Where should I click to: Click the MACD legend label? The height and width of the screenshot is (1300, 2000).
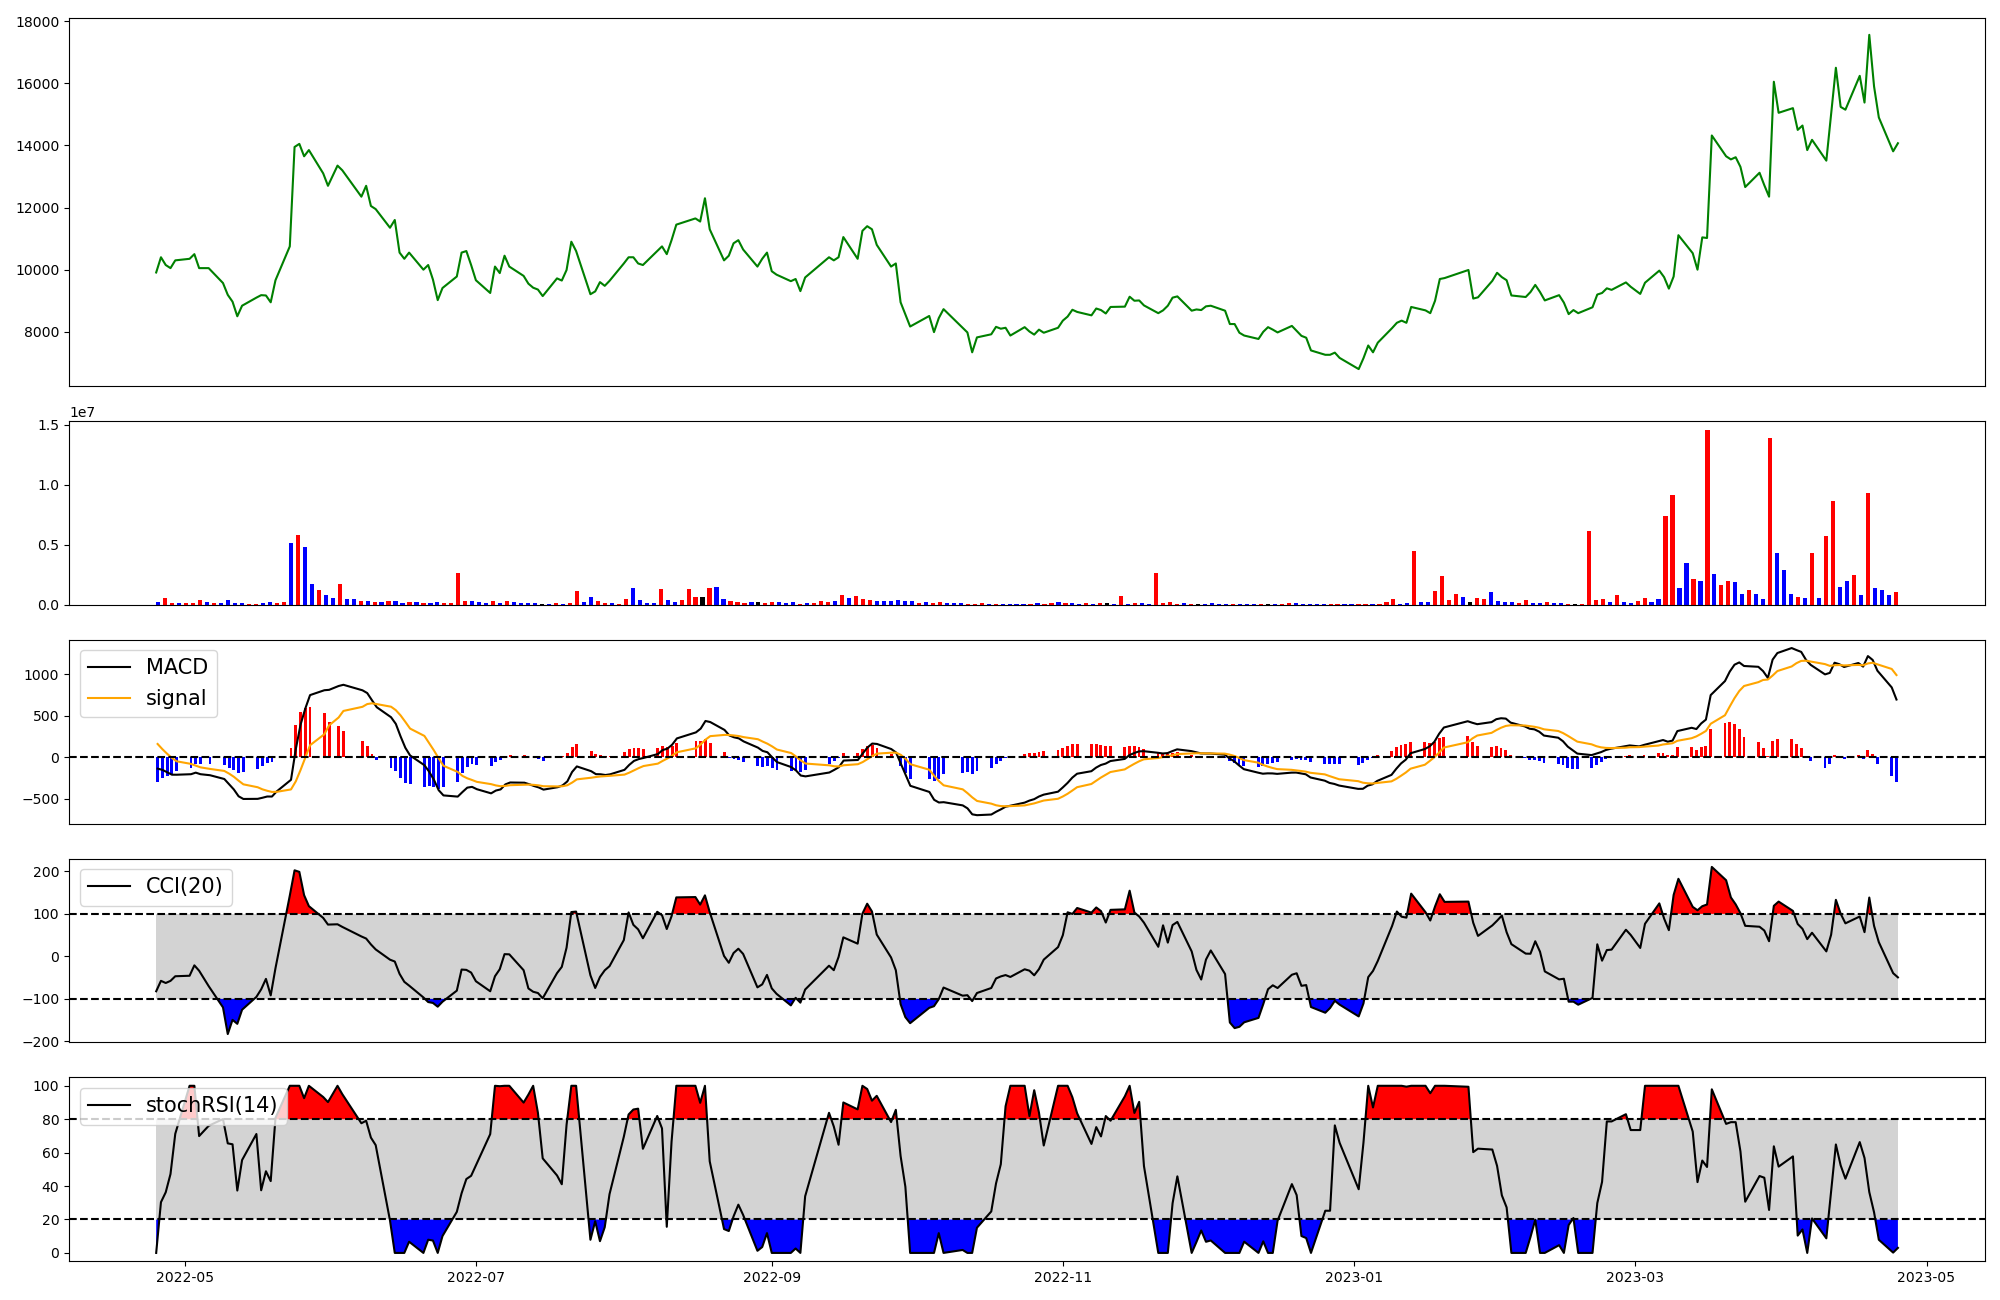pos(177,667)
